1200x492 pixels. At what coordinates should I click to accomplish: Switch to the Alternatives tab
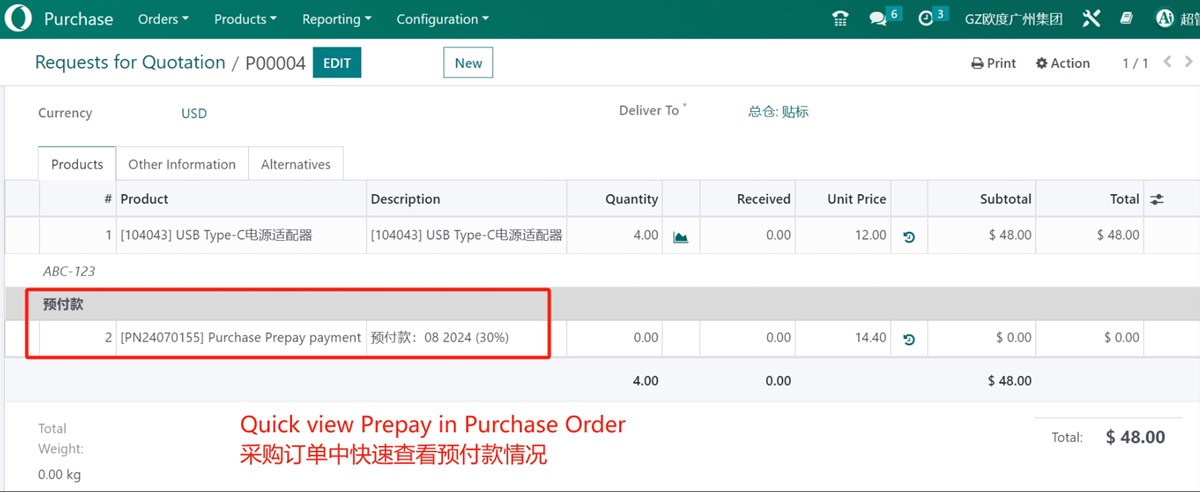[x=296, y=164]
